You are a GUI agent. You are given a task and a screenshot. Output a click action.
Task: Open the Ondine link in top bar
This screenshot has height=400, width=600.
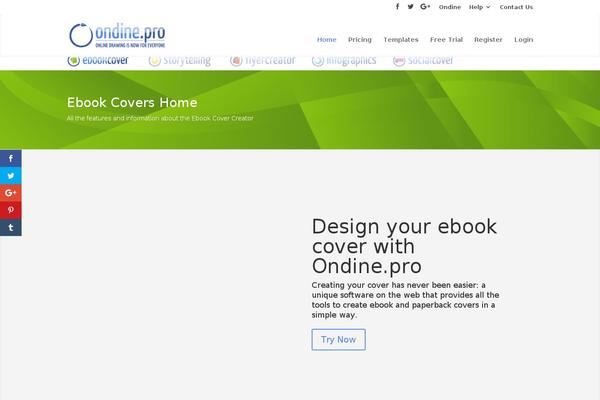pos(450,7)
